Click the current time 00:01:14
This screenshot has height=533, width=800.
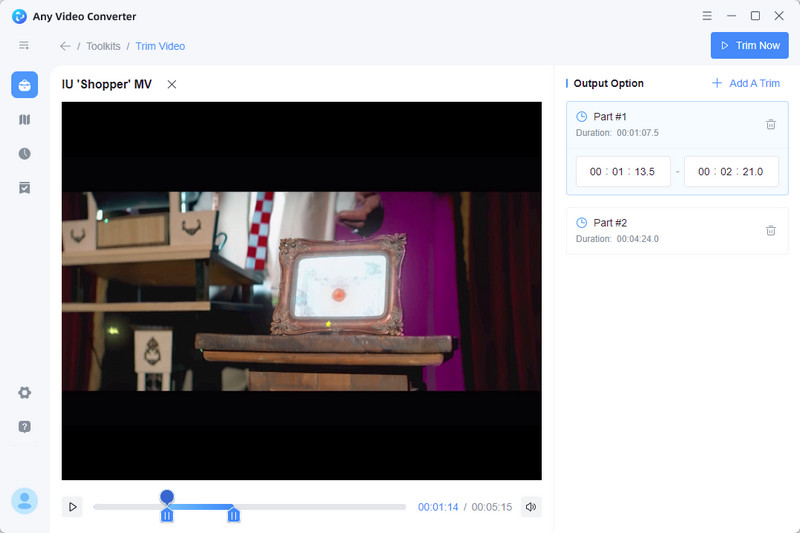point(438,507)
